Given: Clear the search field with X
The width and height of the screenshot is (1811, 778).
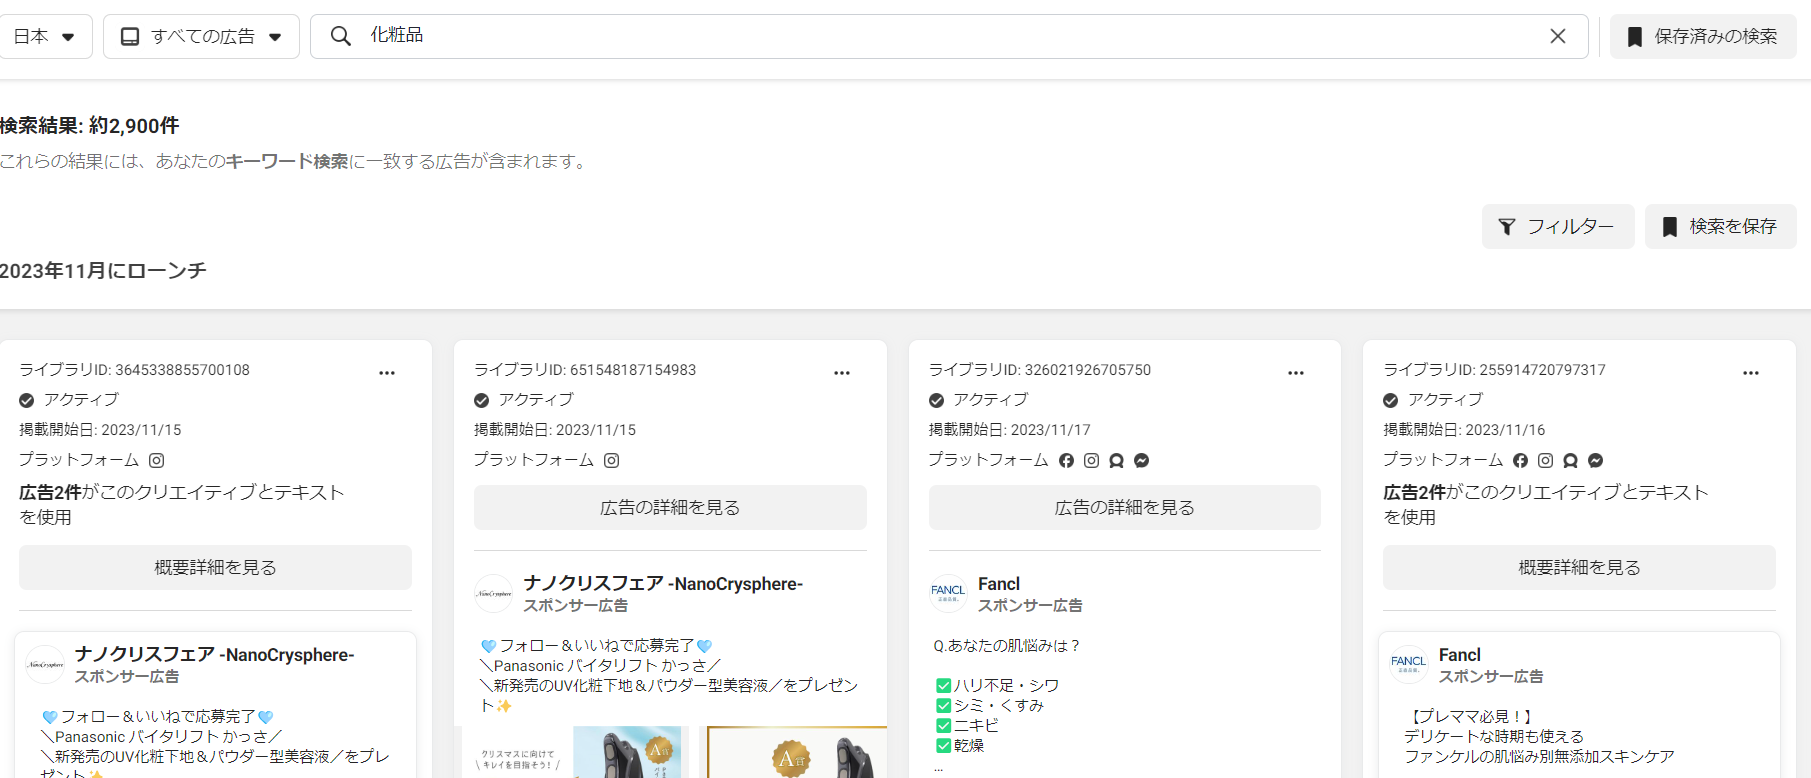Looking at the screenshot, I should 1557,36.
